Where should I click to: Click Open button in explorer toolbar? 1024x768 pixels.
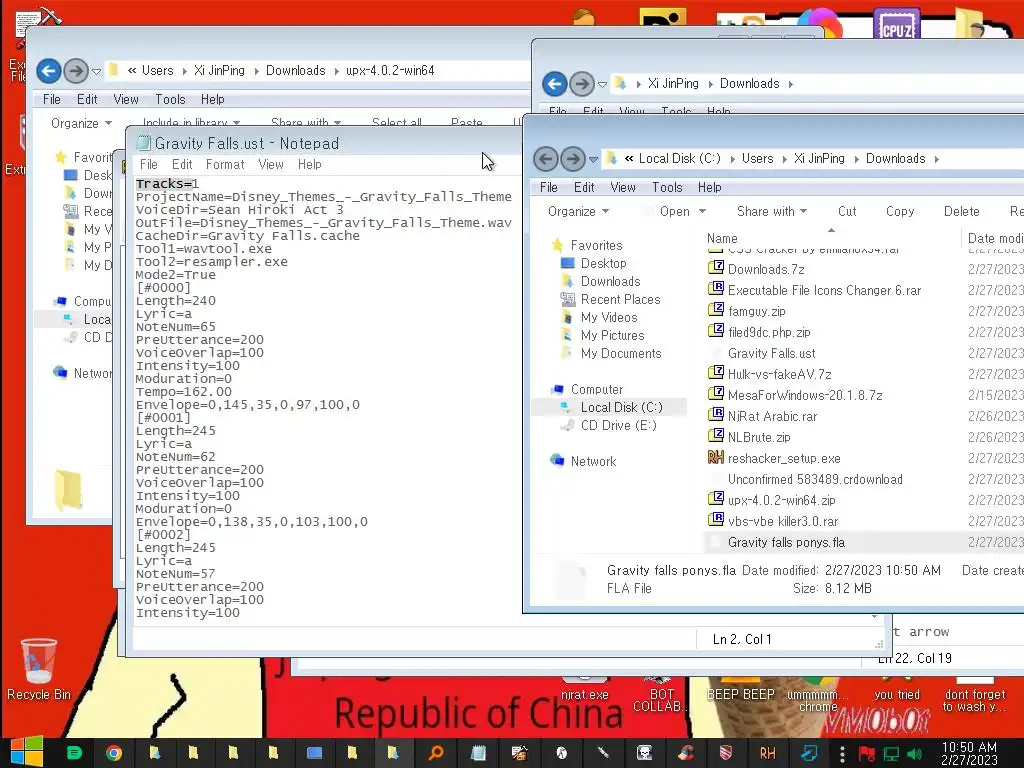pyautogui.click(x=675, y=212)
